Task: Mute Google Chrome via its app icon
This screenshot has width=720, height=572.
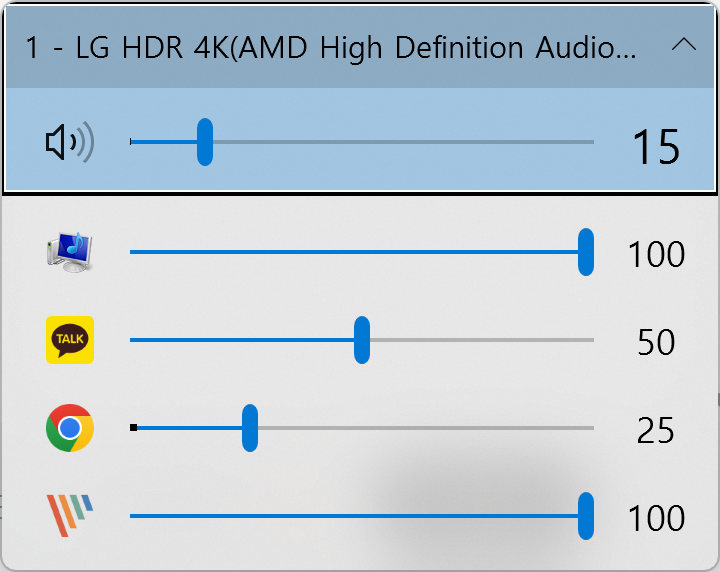Action: pos(70,428)
